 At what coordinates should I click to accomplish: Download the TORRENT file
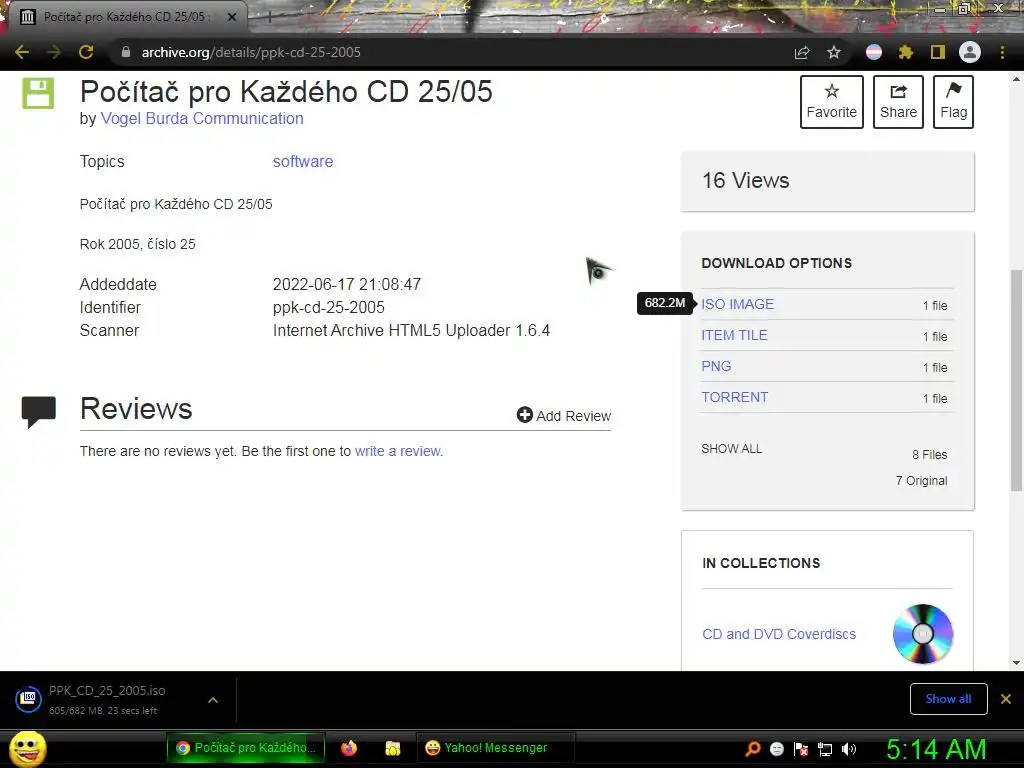tap(735, 397)
